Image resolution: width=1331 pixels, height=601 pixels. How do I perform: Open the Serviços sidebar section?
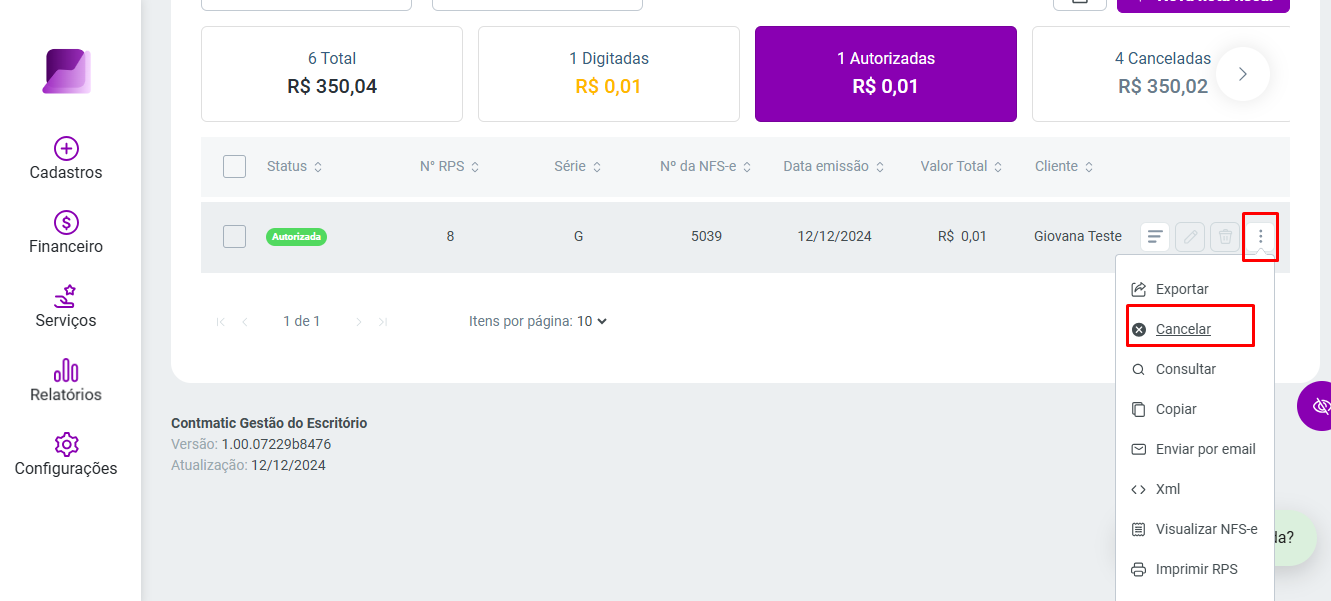click(66, 307)
